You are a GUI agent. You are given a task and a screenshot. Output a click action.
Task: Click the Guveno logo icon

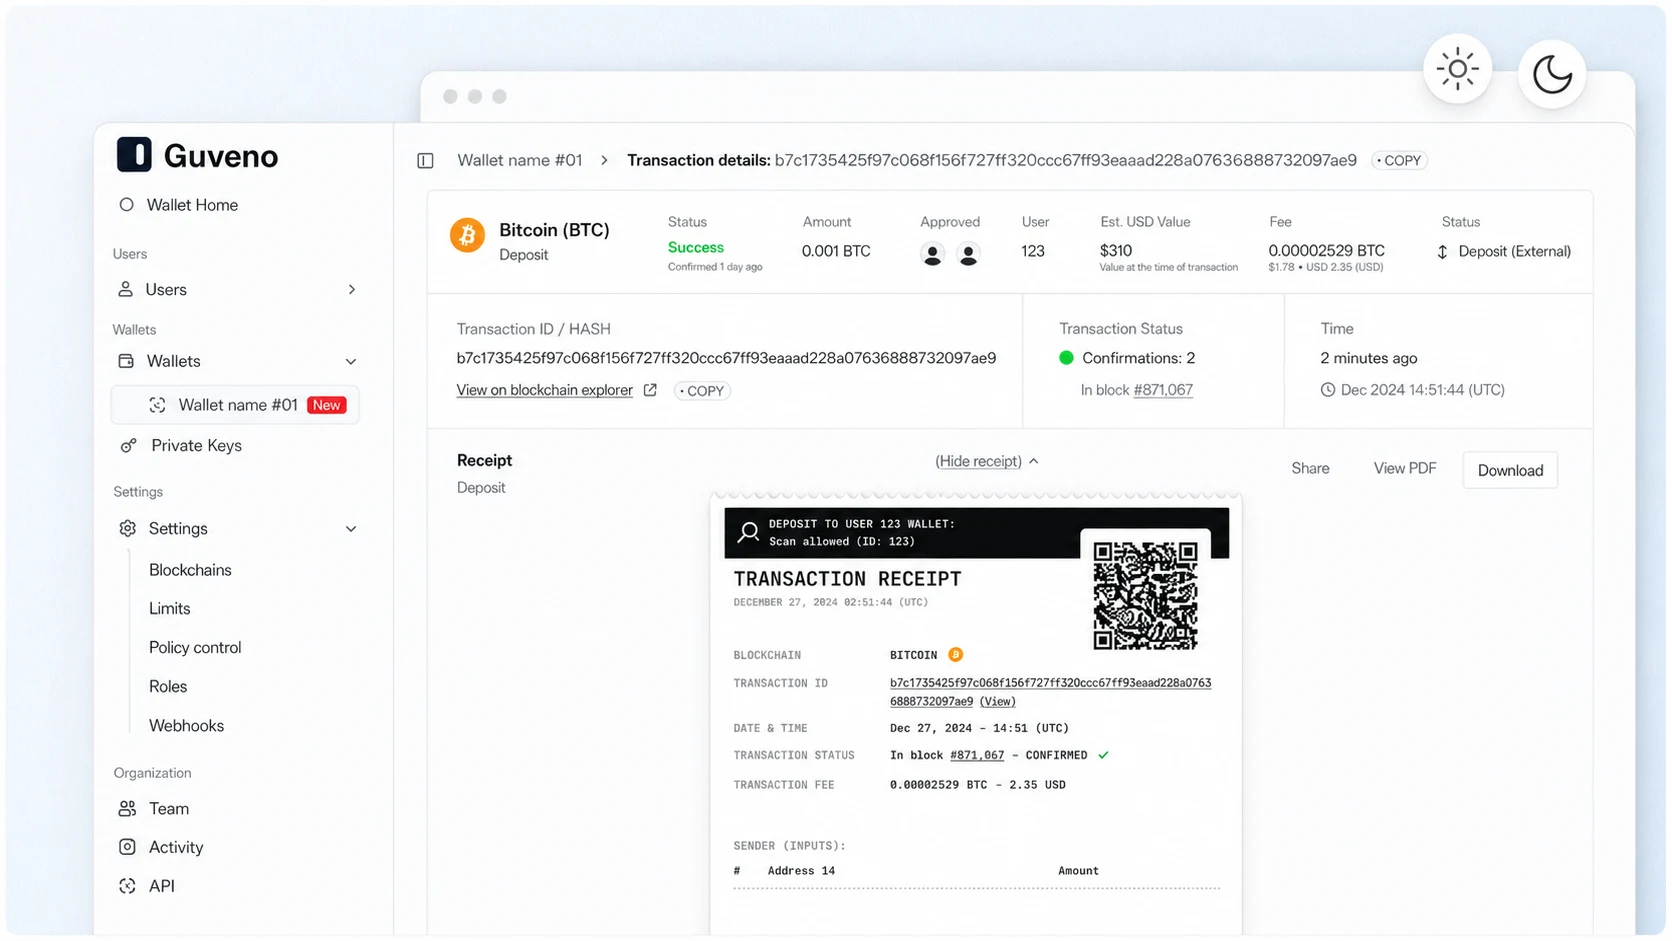pyautogui.click(x=134, y=155)
